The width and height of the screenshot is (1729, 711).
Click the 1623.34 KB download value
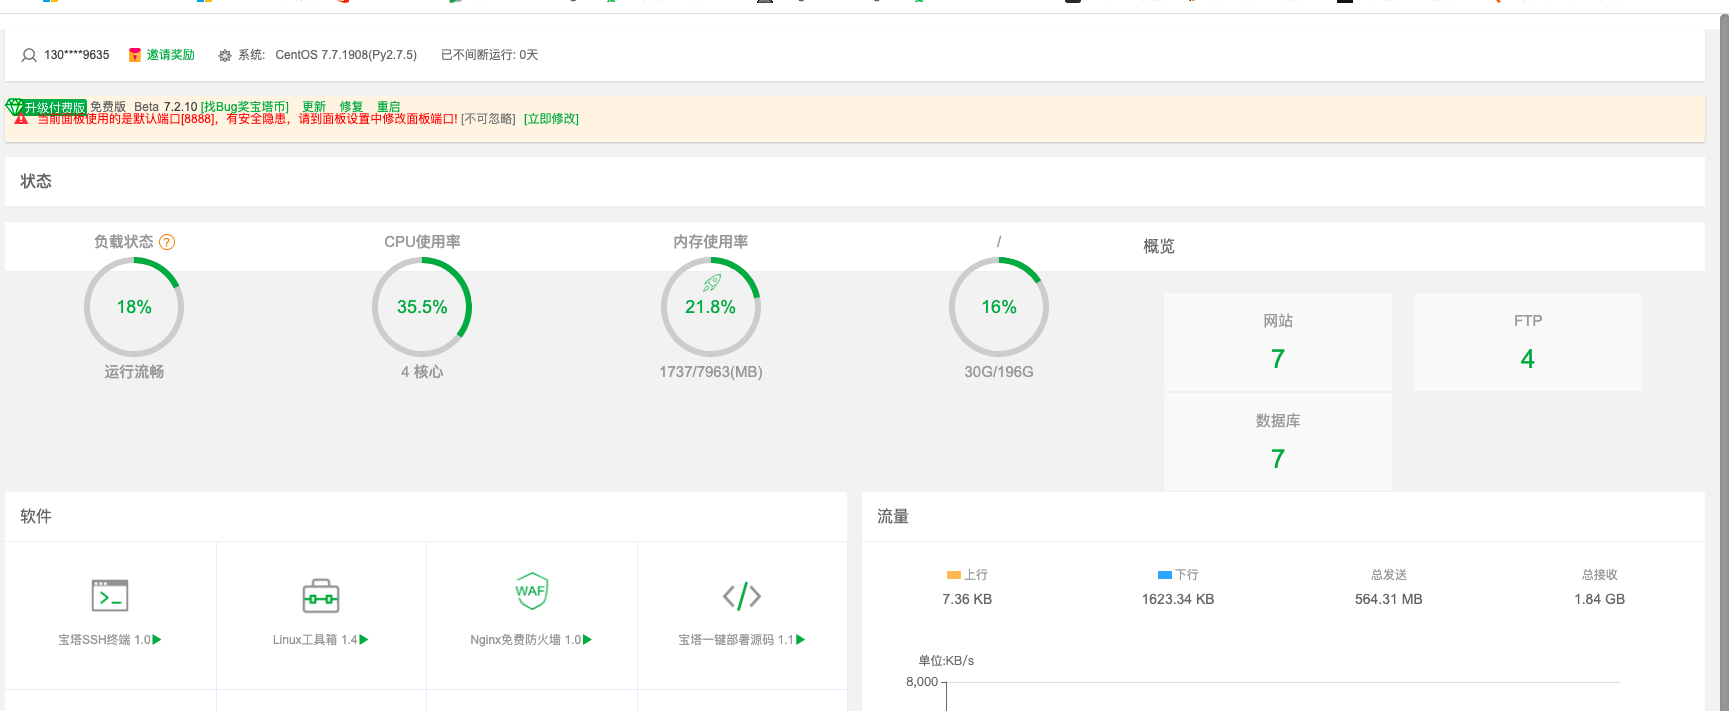1178,600
